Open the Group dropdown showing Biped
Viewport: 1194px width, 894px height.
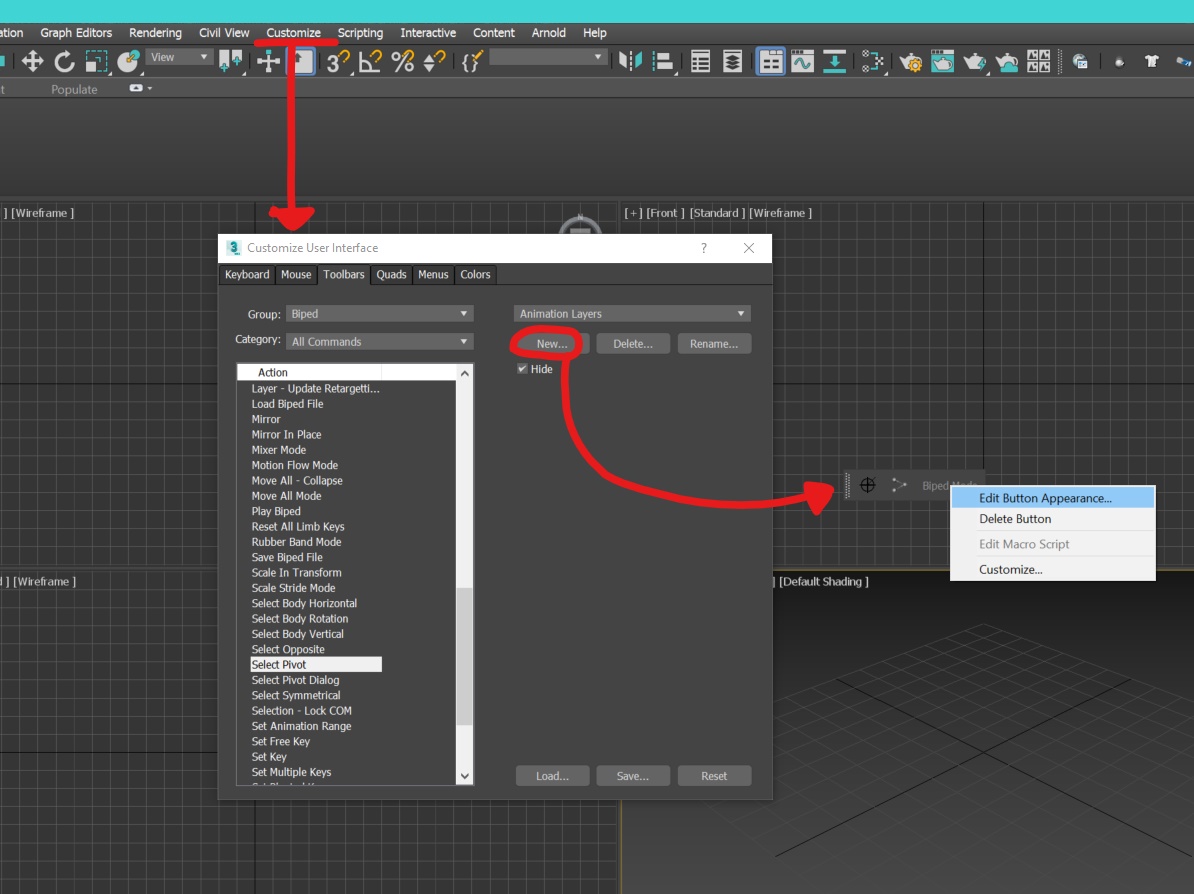[379, 313]
